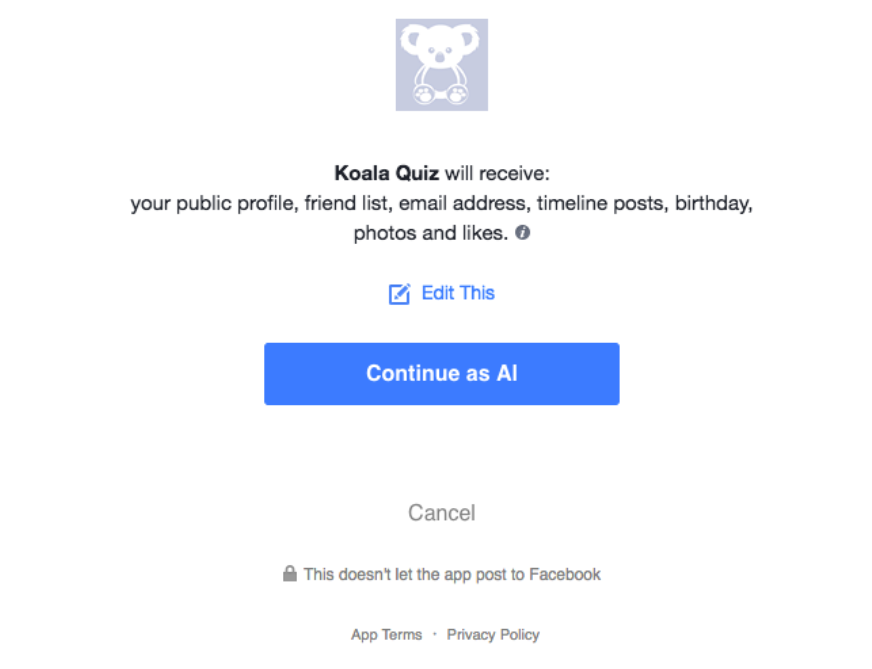Screen dimensions: 872x669
Task: Click the info icon after 'likes'
Action: [x=522, y=233]
